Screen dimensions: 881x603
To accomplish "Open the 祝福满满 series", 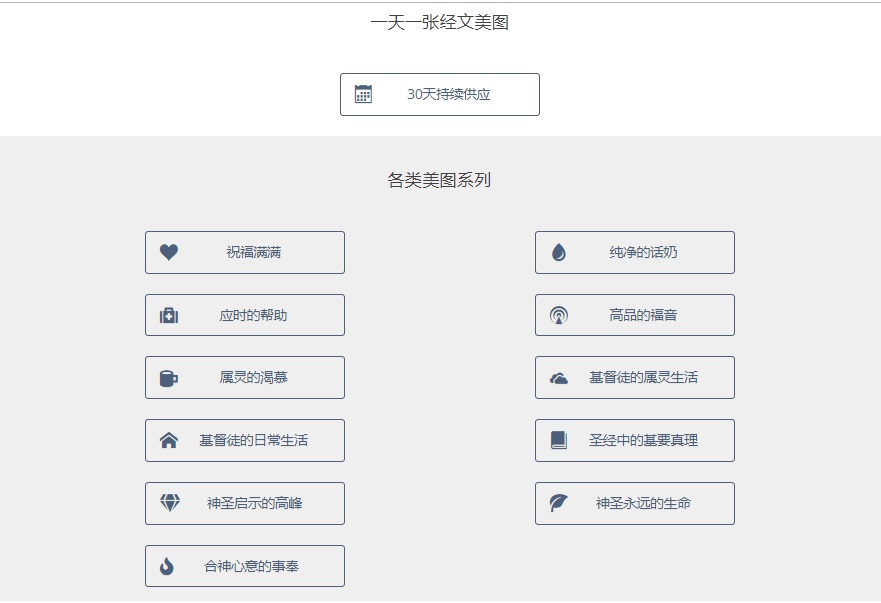I will (x=253, y=253).
